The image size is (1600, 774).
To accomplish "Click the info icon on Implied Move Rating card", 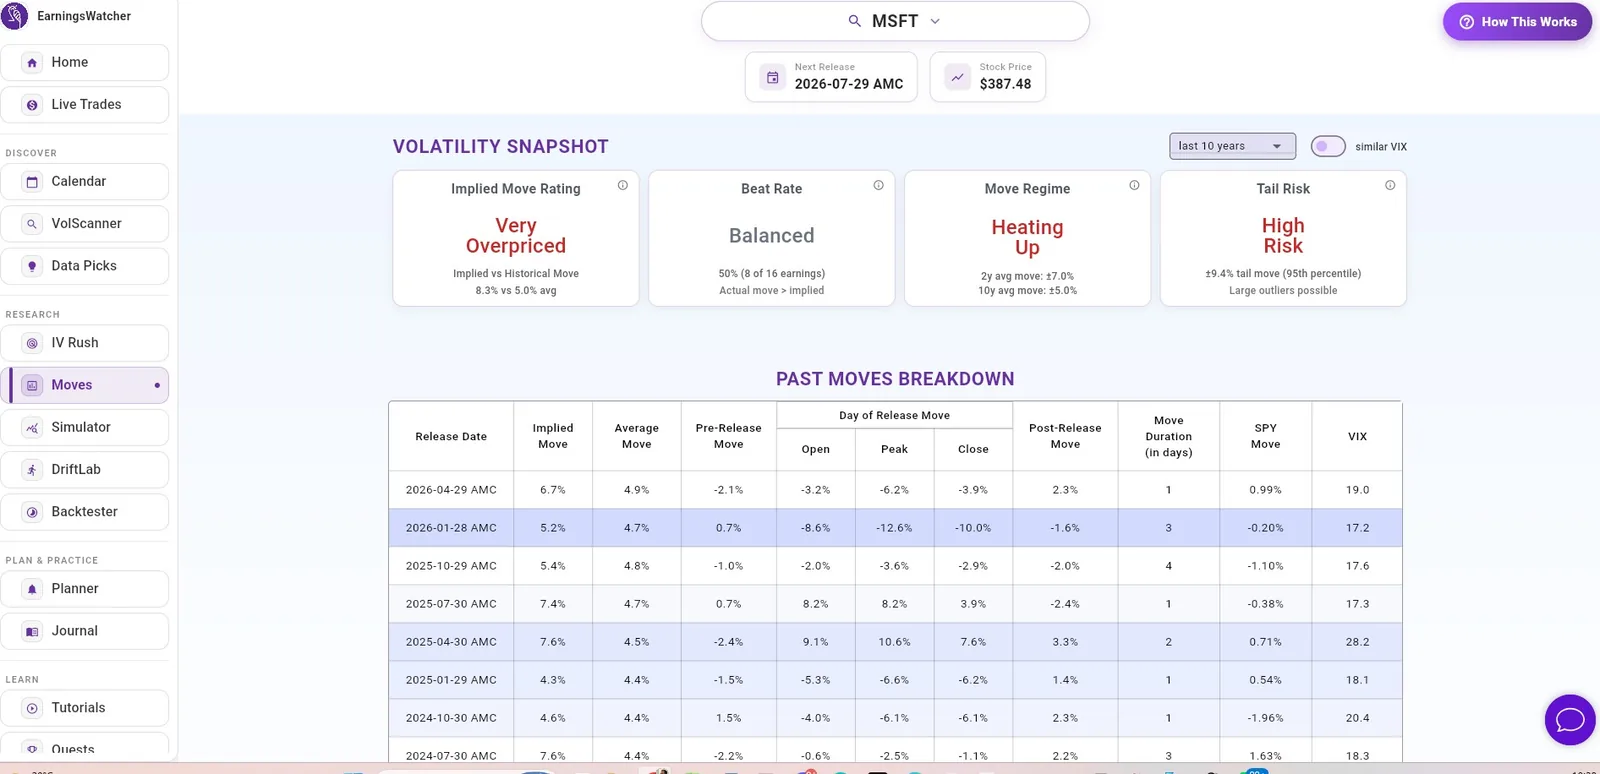I will (623, 185).
